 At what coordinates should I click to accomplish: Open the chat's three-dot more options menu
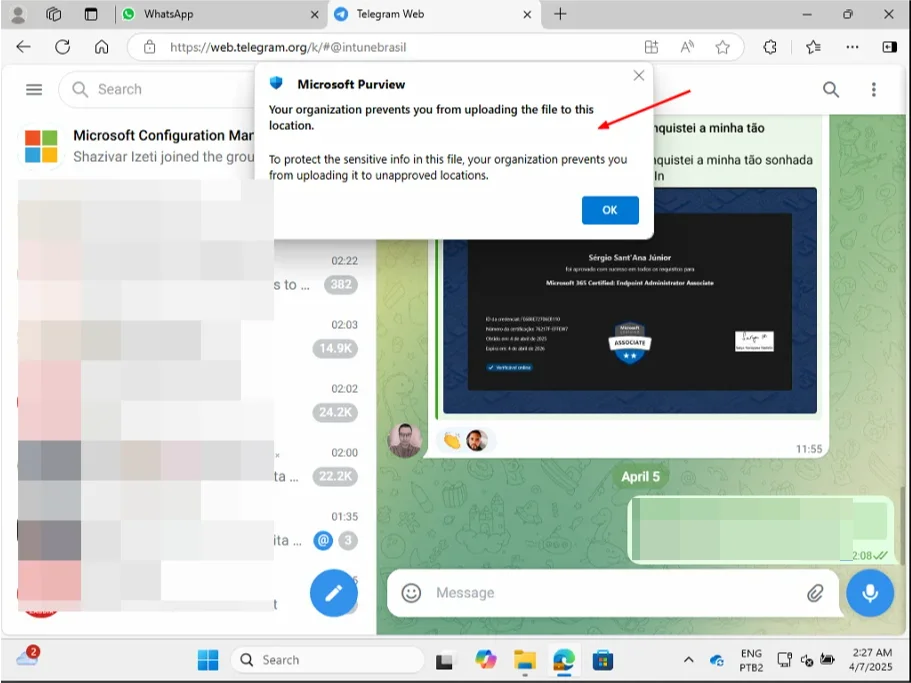click(x=873, y=89)
